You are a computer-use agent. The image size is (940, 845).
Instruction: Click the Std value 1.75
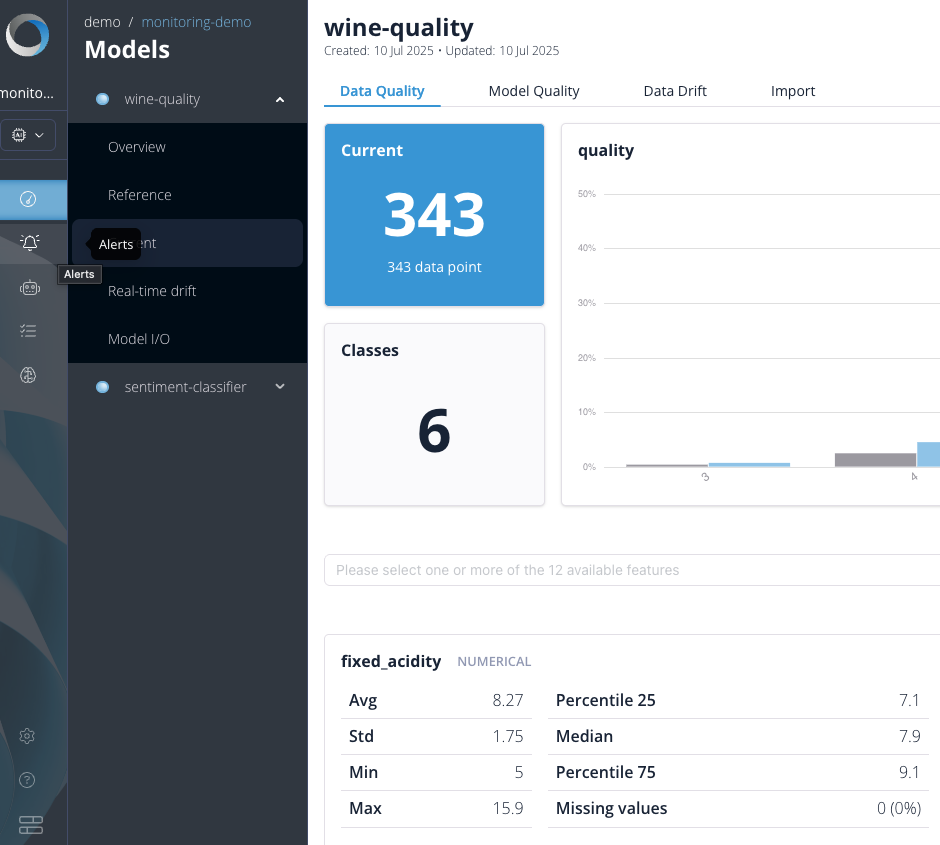pyautogui.click(x=507, y=736)
